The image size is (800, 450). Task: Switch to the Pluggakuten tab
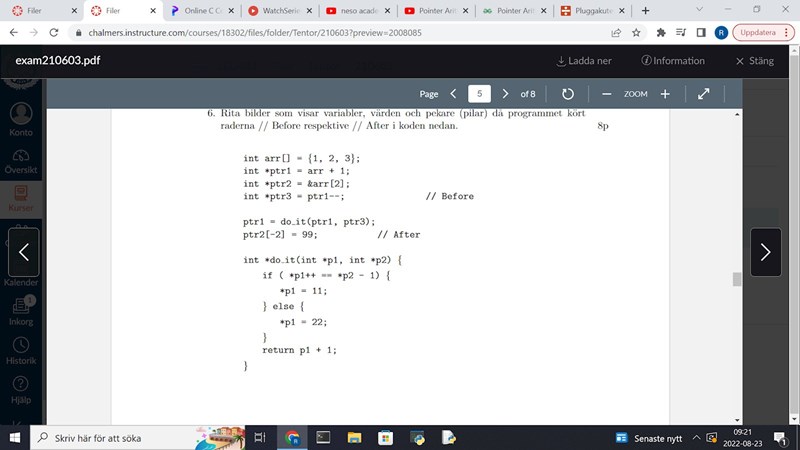coord(594,10)
